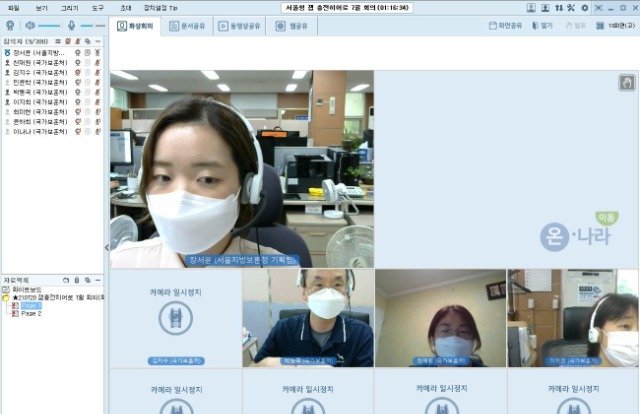
Task: Click the network transfer arrows icon
Action: point(558,7)
